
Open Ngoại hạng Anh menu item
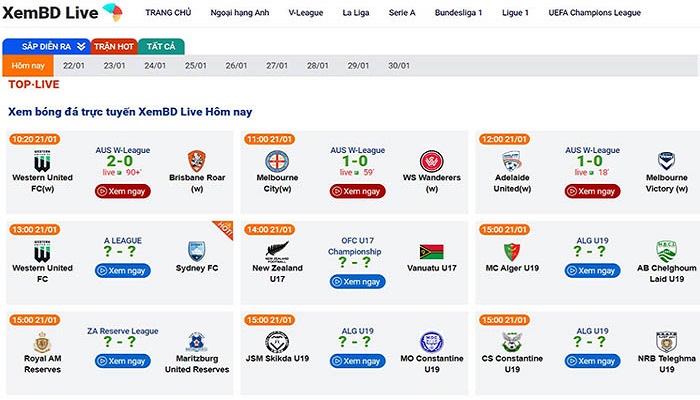point(240,12)
